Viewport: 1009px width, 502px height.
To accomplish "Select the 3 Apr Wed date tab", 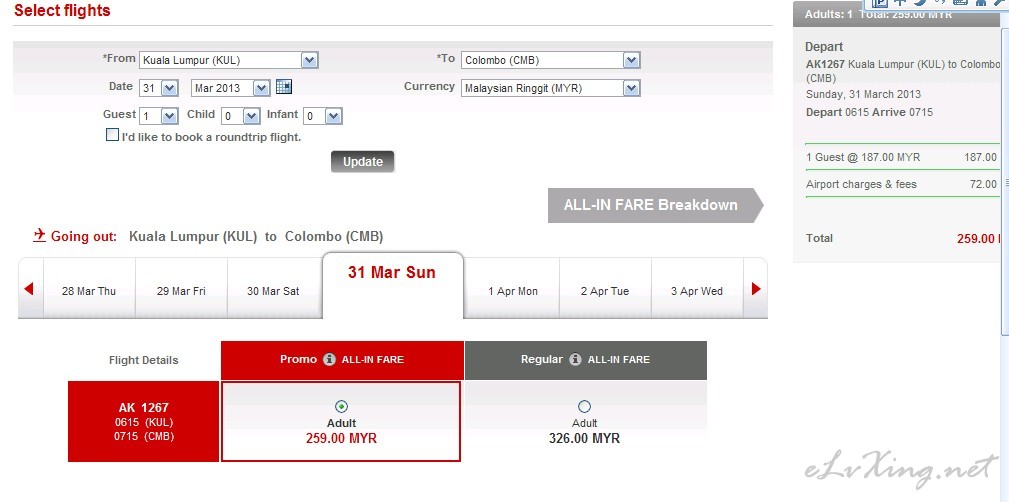I will pos(697,289).
